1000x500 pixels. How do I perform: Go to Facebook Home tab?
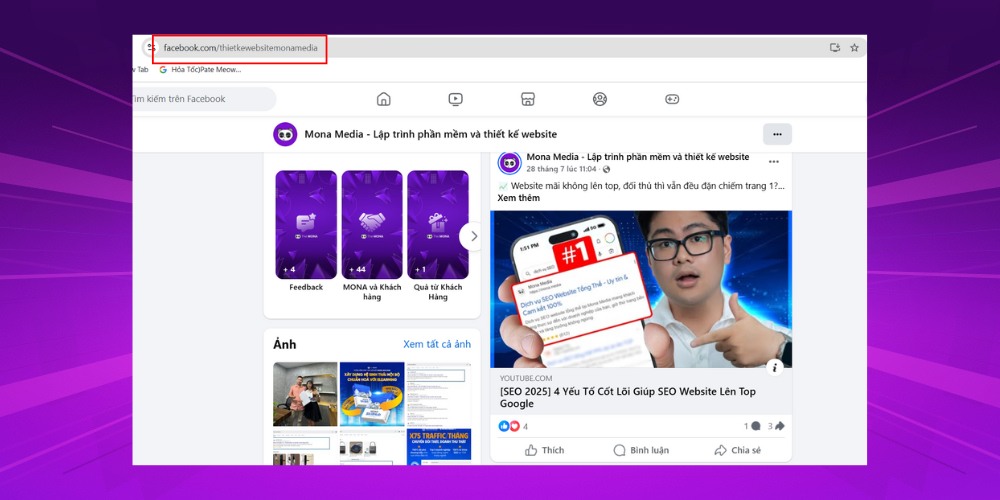tap(383, 99)
